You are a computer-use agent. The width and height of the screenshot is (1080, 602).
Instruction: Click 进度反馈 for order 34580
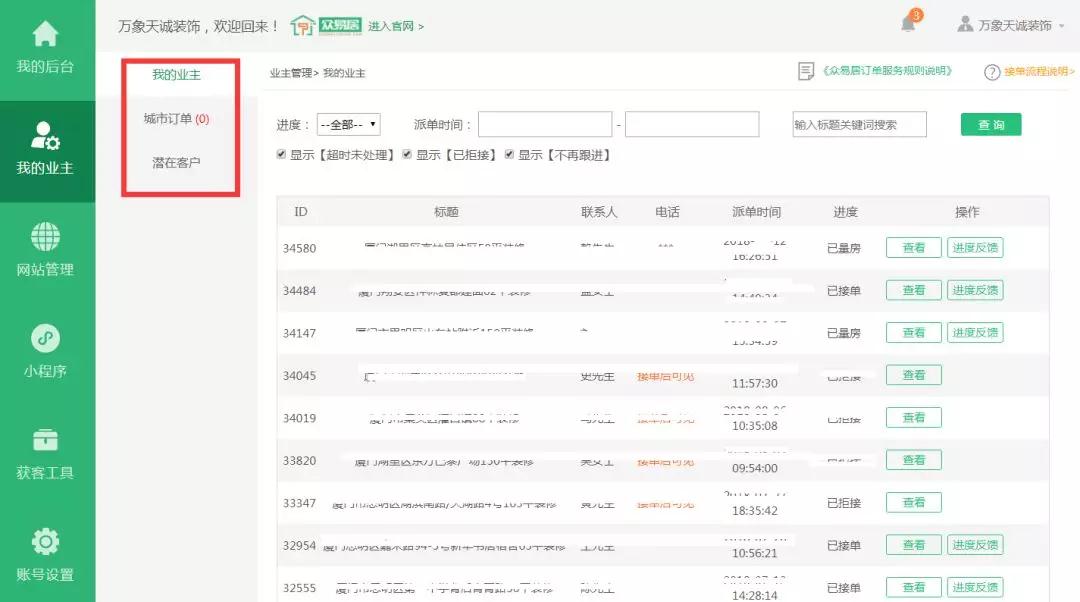click(x=975, y=248)
